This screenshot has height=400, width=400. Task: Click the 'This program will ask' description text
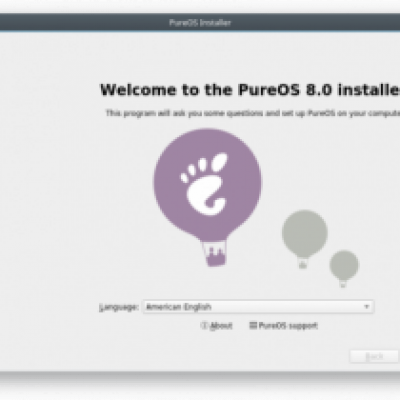click(x=253, y=113)
